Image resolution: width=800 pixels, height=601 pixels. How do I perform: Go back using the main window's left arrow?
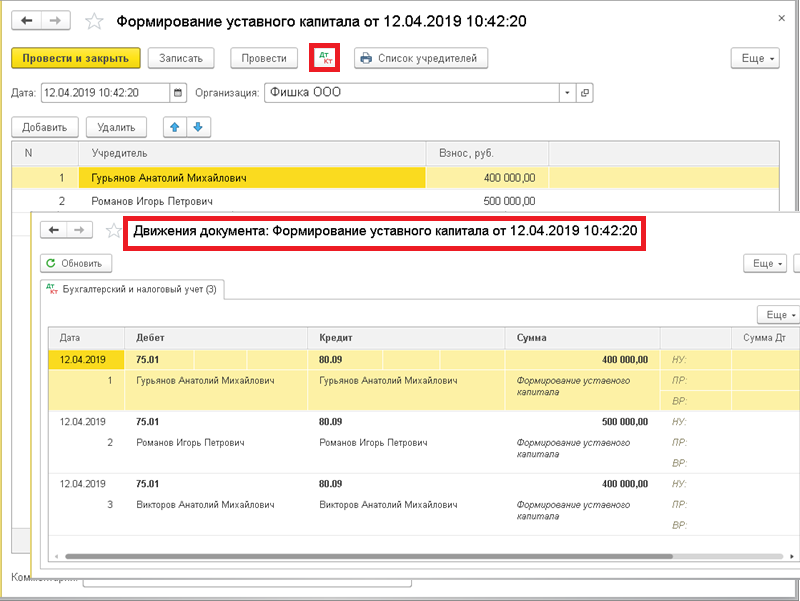click(x=27, y=21)
